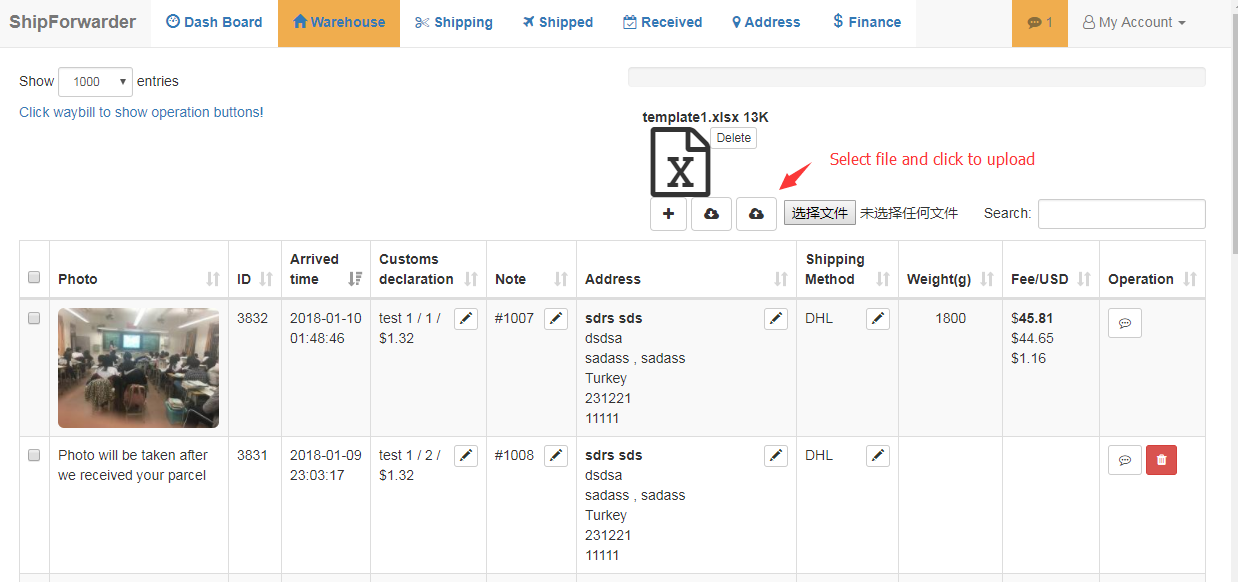
Task: Edit address of parcel 3832
Action: click(776, 318)
